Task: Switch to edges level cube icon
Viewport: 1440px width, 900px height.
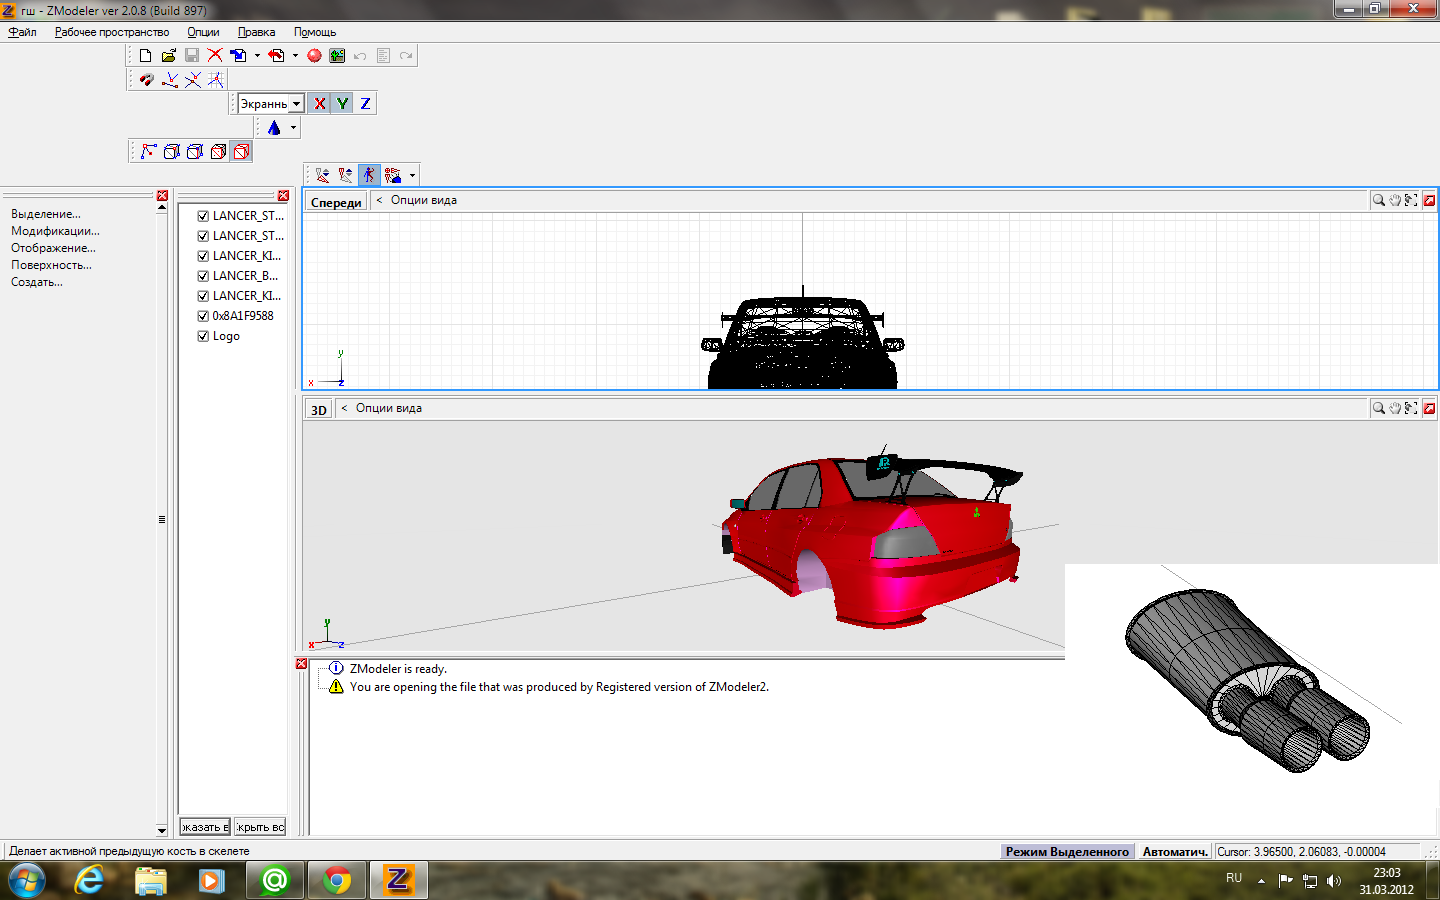Action: pos(172,152)
